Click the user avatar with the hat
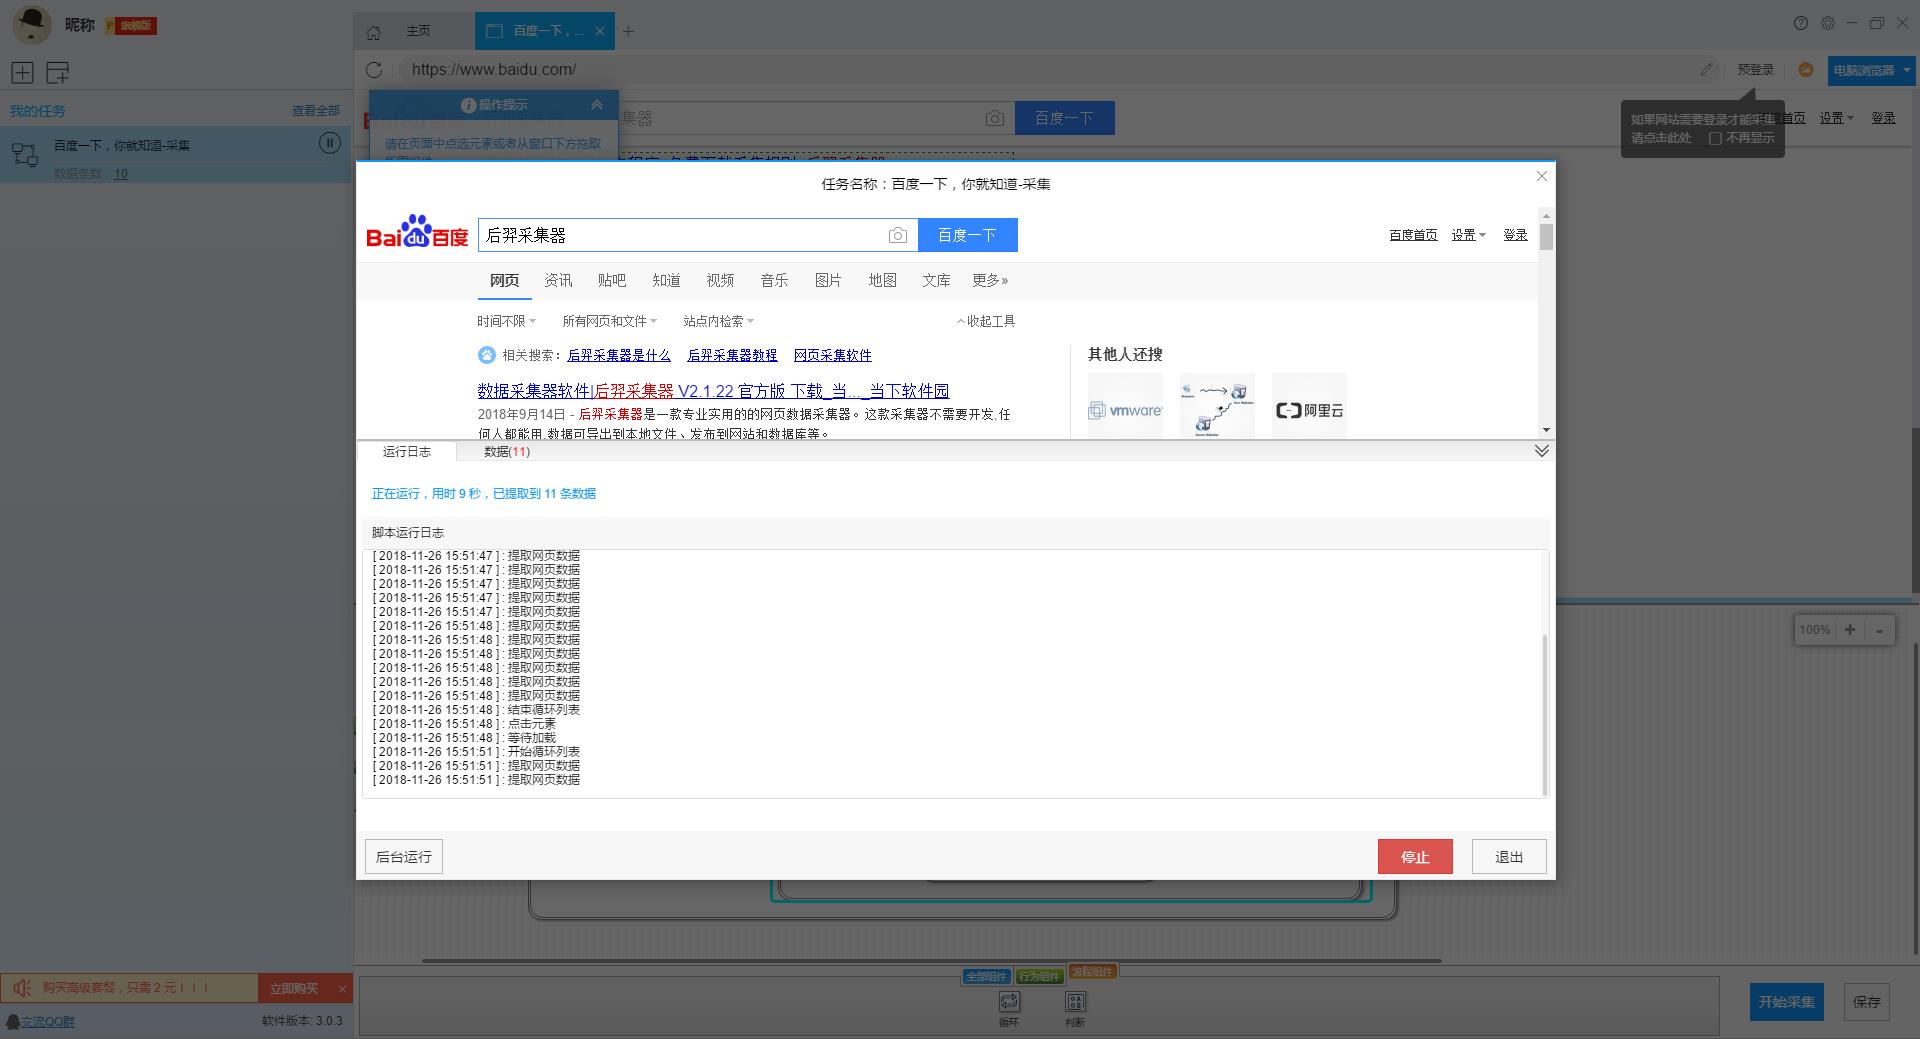Screen dimensions: 1920x1039 coord(31,25)
